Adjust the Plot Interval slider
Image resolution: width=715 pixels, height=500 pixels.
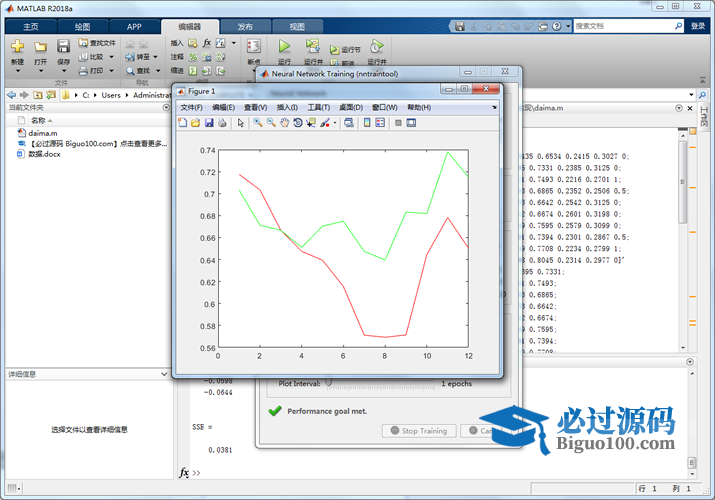(x=328, y=383)
